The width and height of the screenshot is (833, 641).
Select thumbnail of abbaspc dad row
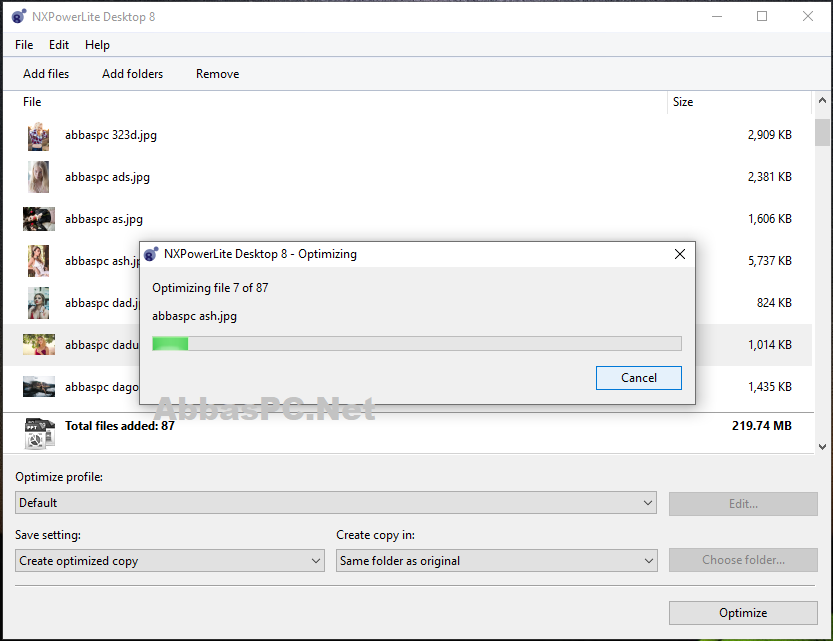click(x=39, y=303)
